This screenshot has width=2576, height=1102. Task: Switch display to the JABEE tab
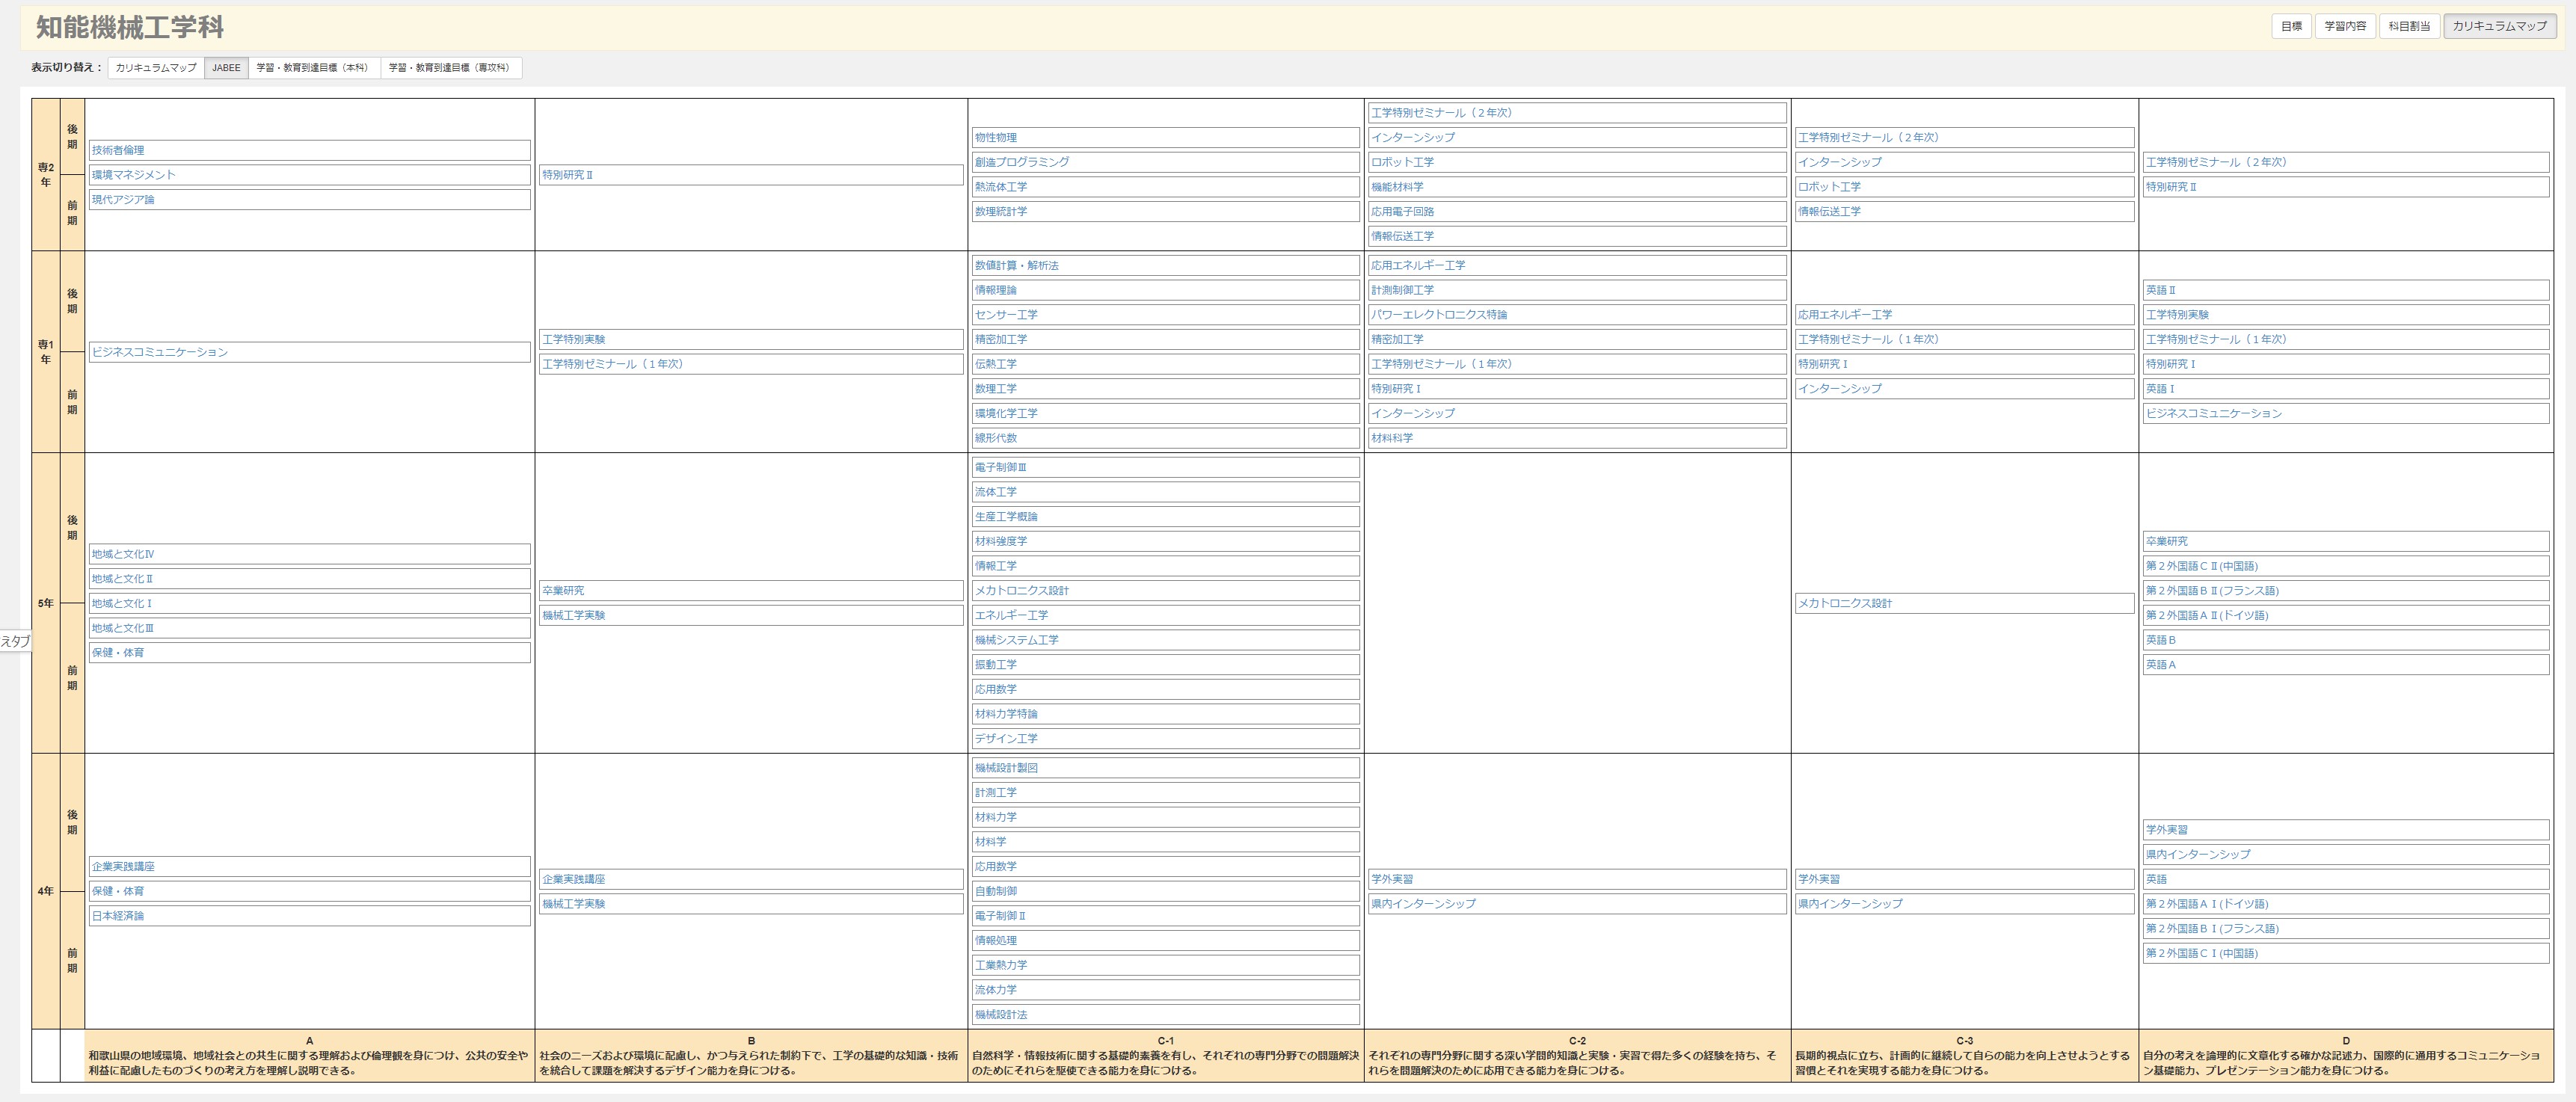226,68
